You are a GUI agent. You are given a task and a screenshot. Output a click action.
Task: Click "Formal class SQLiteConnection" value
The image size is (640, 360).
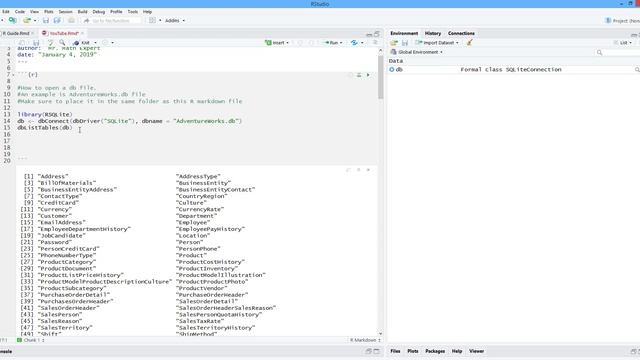[x=511, y=70]
